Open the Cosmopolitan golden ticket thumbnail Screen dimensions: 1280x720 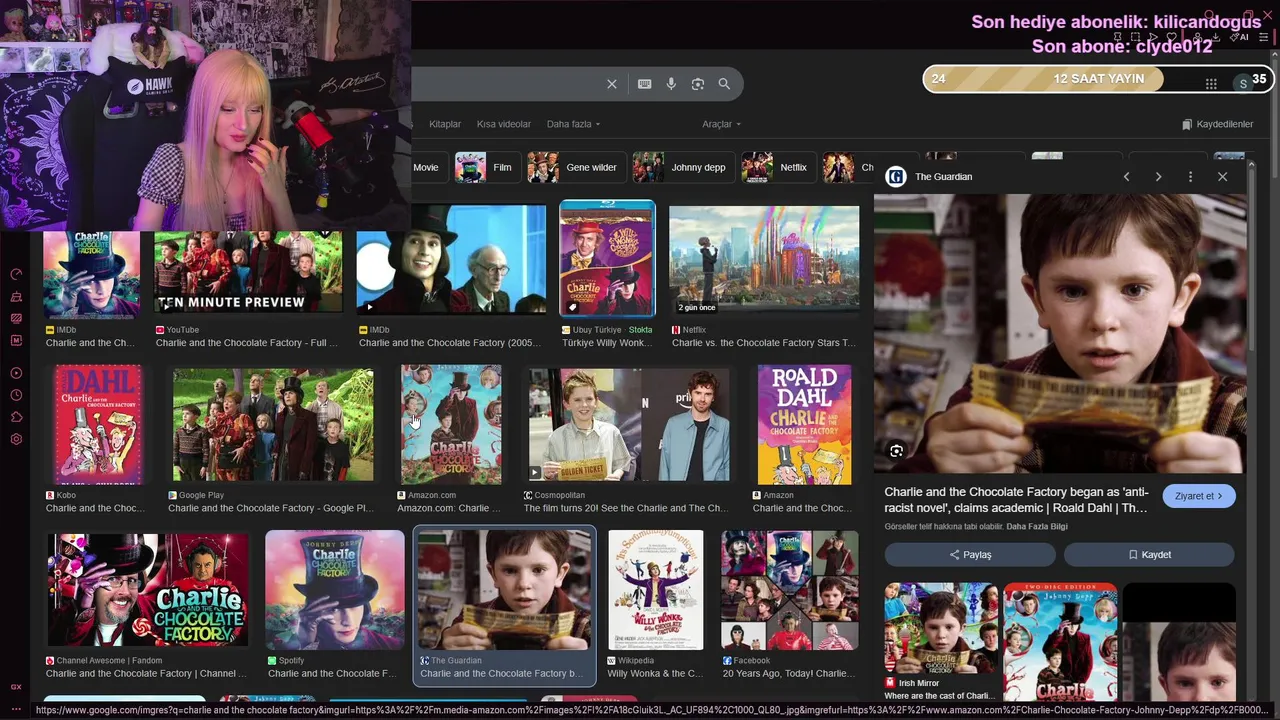tap(629, 425)
